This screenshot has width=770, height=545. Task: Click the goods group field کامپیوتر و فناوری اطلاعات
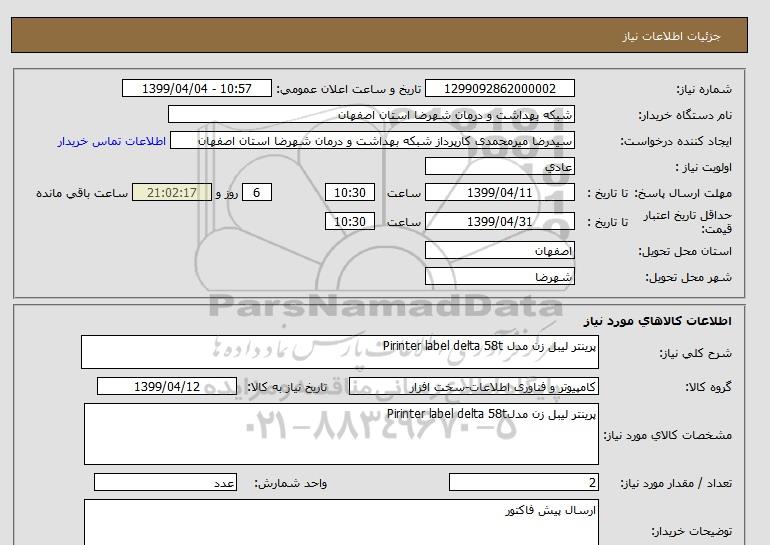pyautogui.click(x=474, y=386)
